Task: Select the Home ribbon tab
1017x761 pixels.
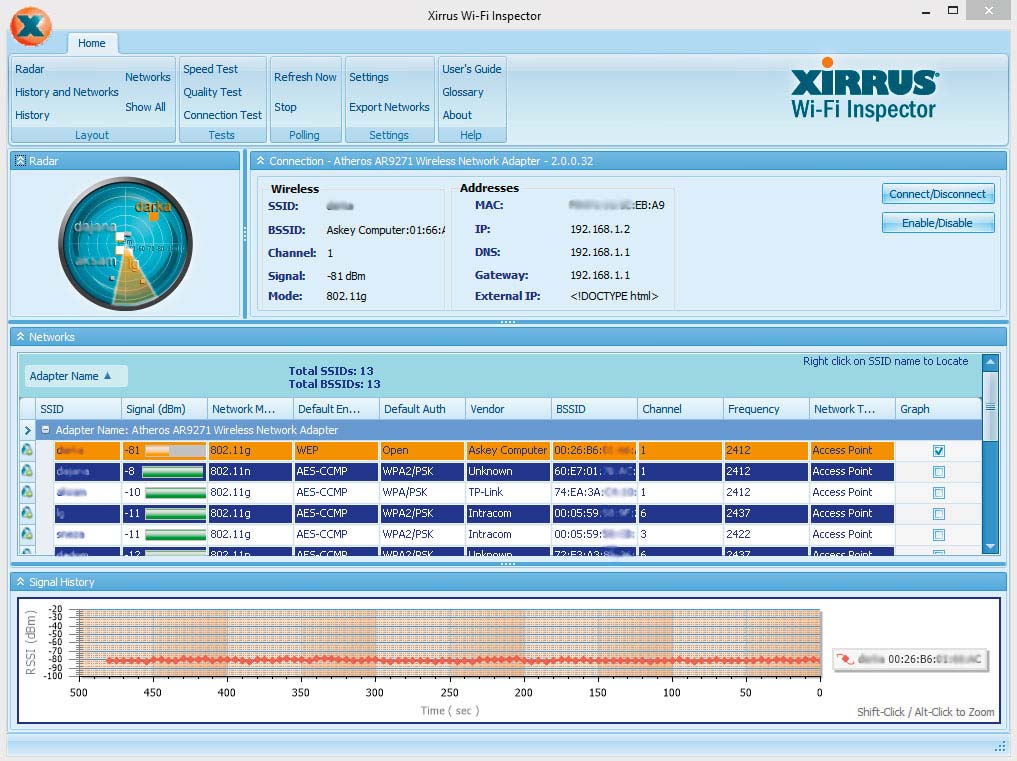Action: (91, 43)
